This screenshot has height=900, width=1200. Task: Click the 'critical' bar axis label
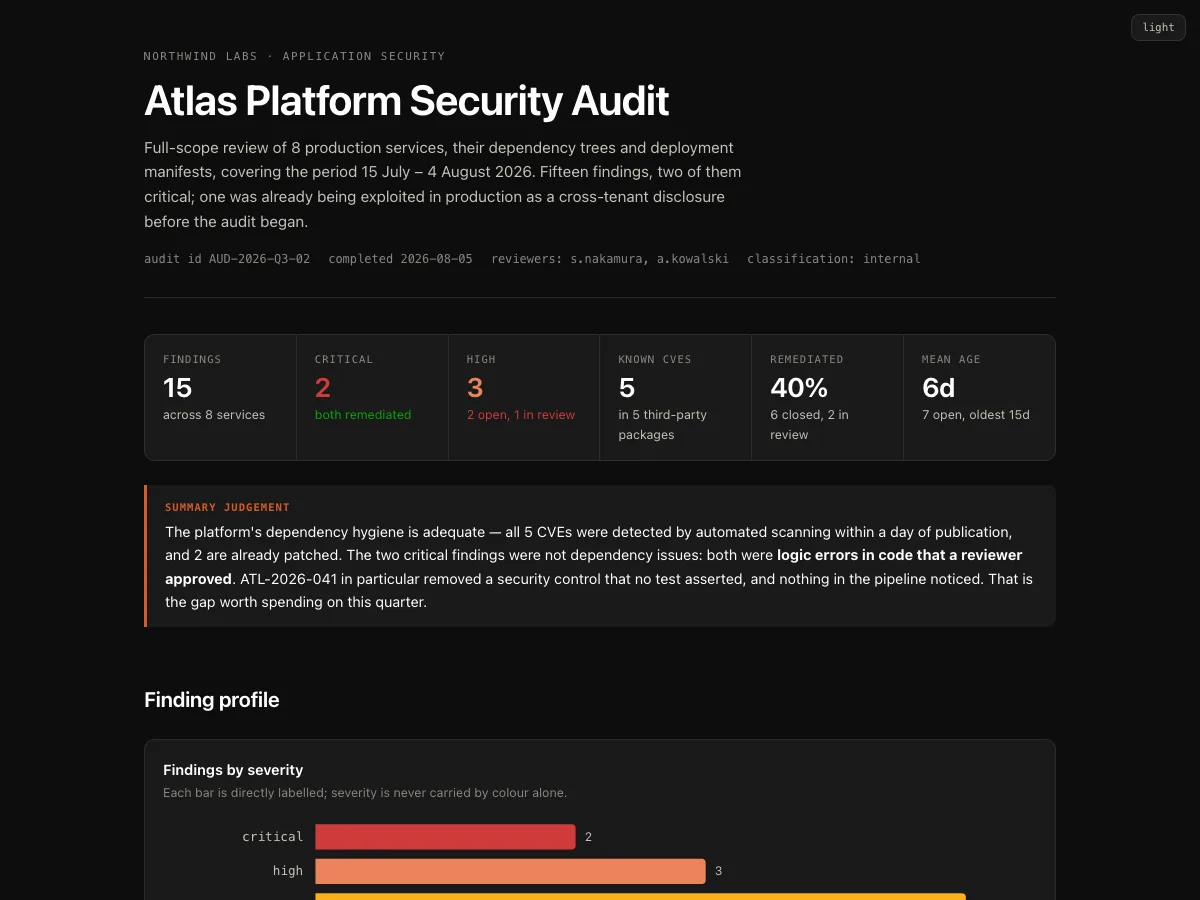coord(272,837)
